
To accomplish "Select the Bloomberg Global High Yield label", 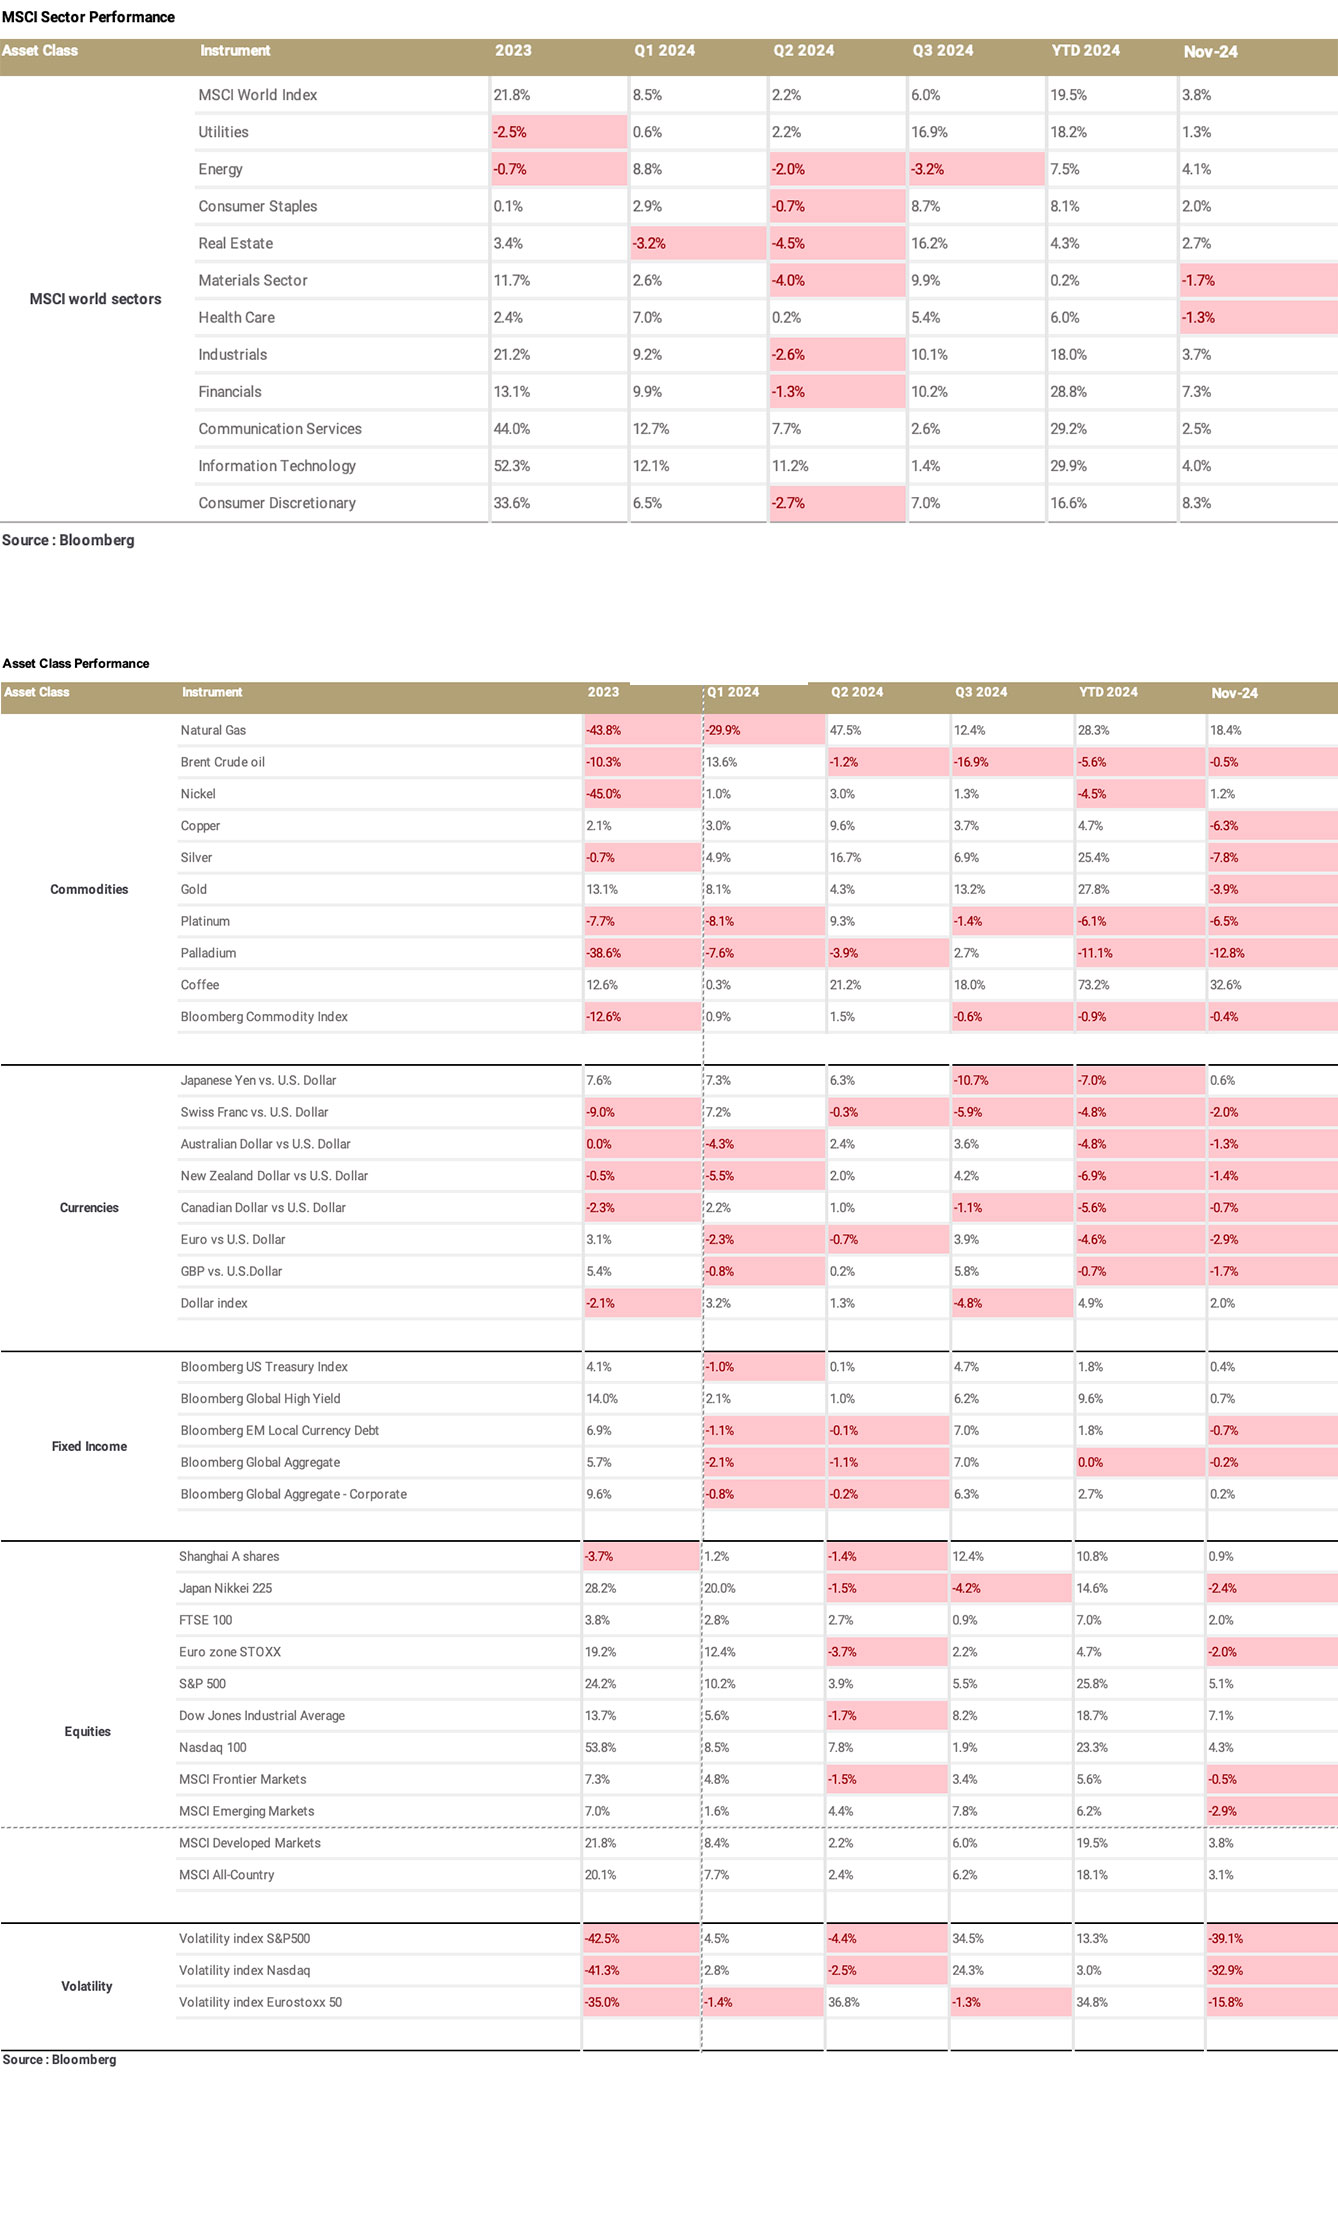I will pos(260,1399).
